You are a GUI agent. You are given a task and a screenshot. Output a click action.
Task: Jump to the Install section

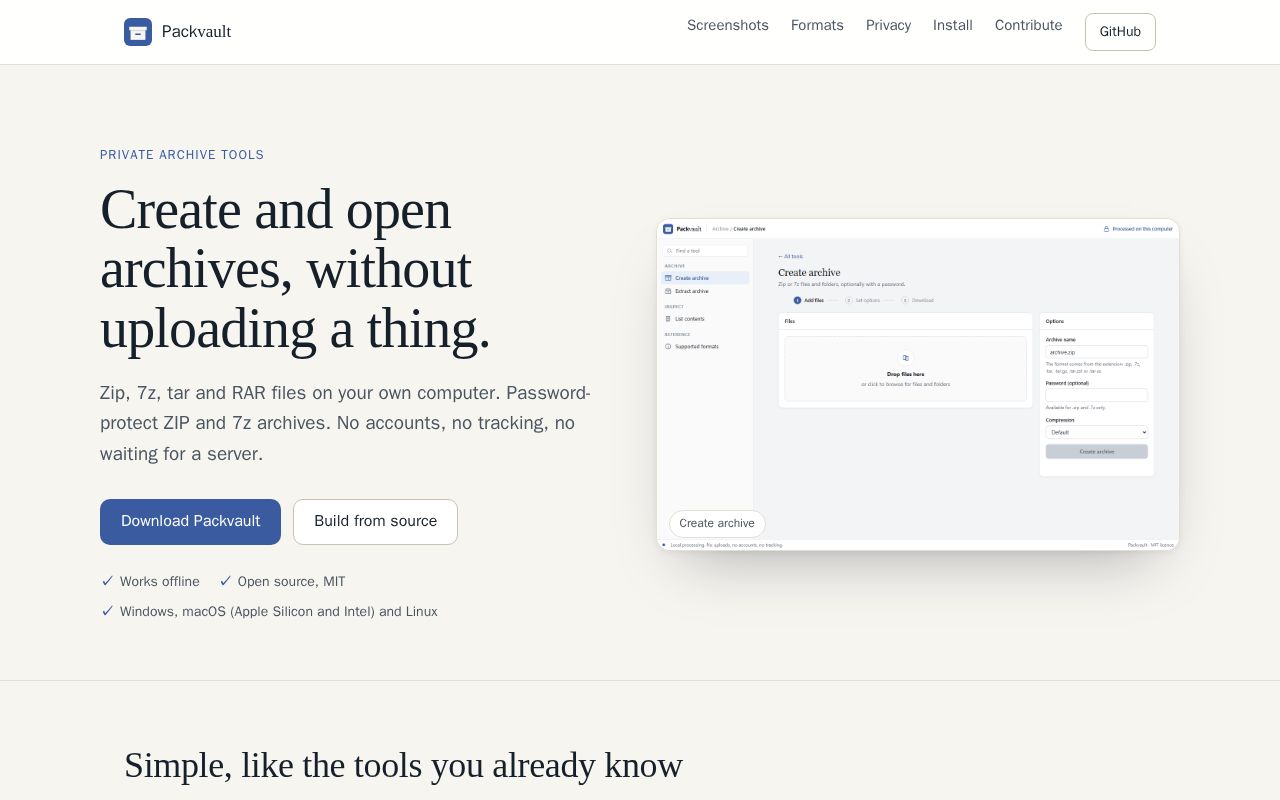953,25
